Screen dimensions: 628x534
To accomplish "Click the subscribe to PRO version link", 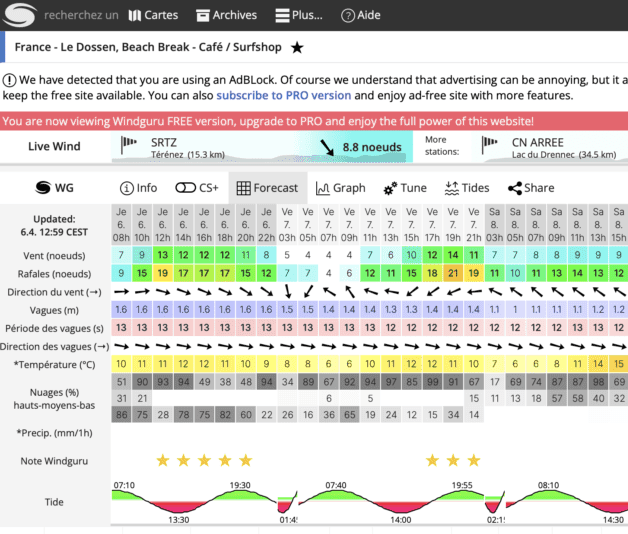I will click(x=283, y=95).
